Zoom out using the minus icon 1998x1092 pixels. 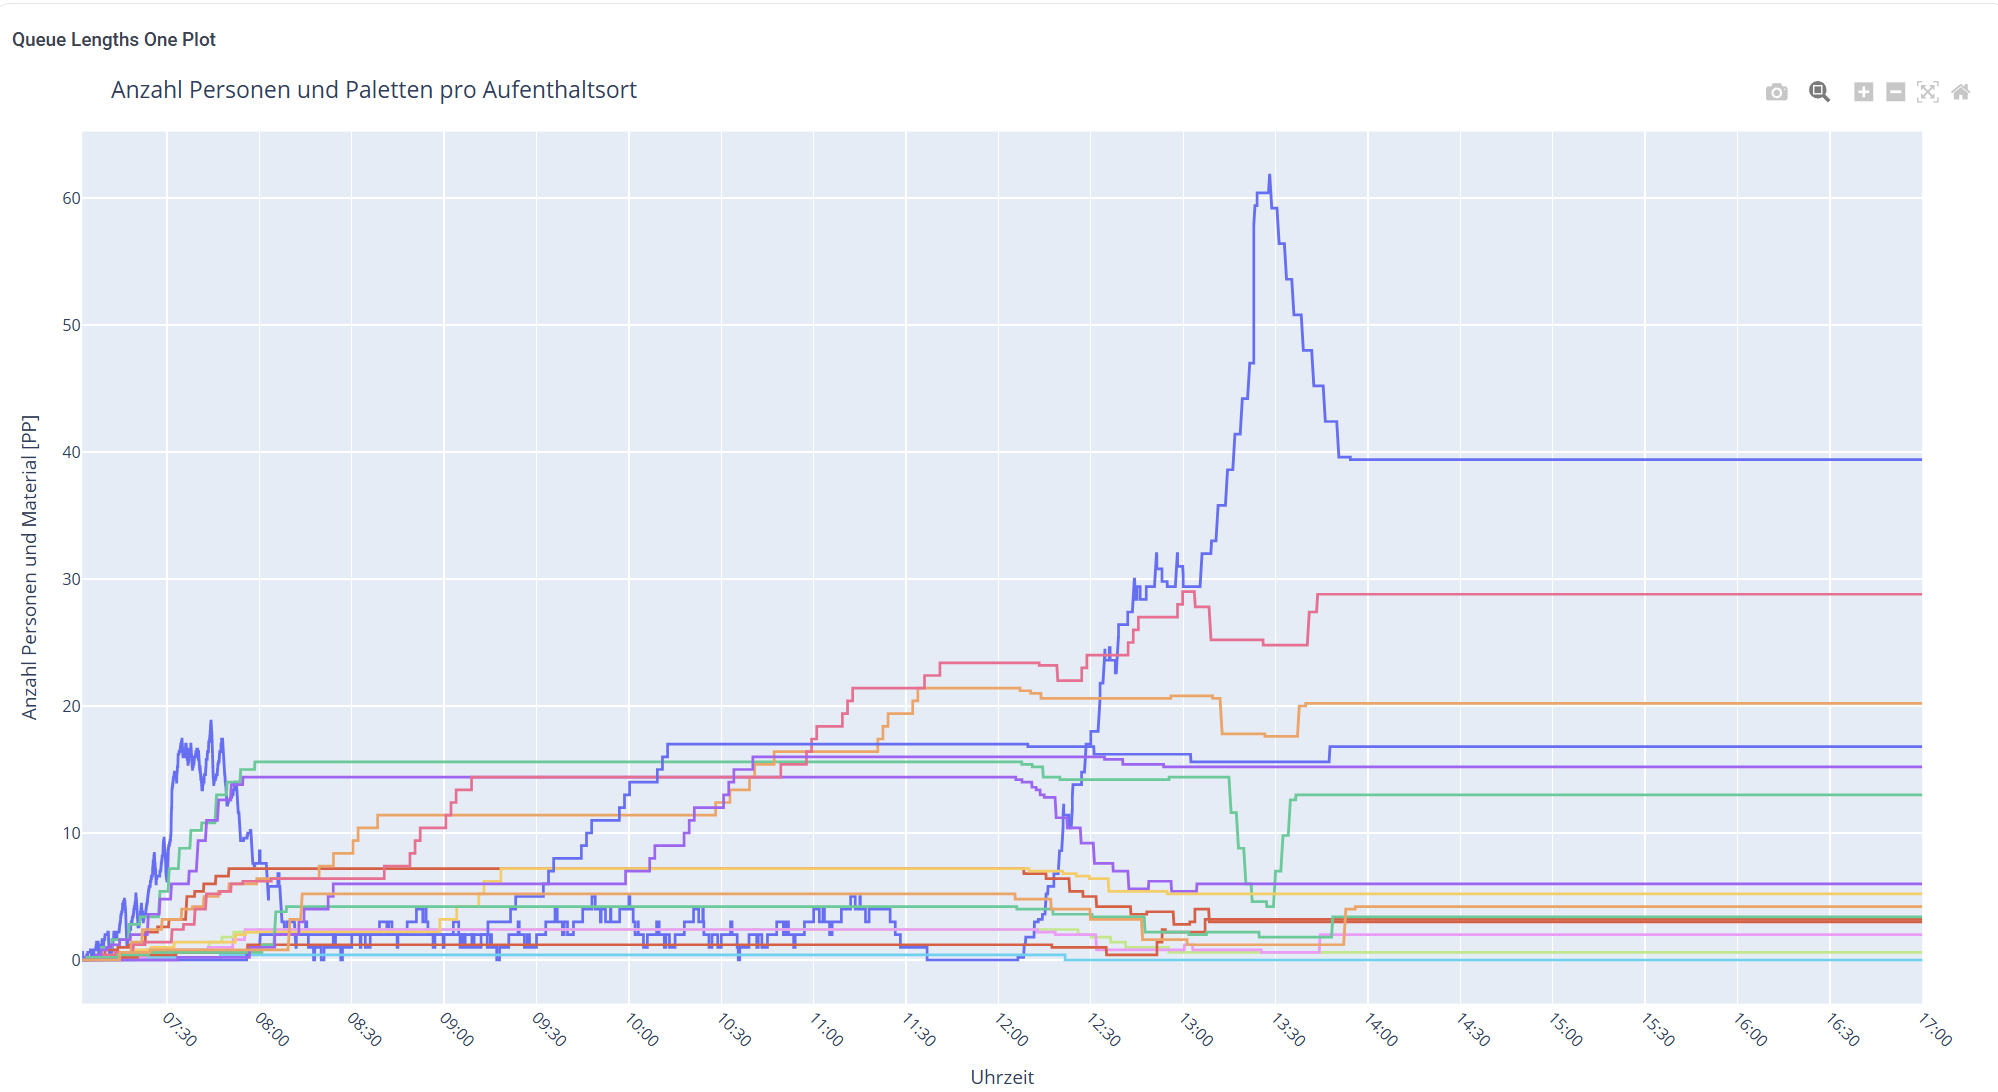[x=1895, y=92]
